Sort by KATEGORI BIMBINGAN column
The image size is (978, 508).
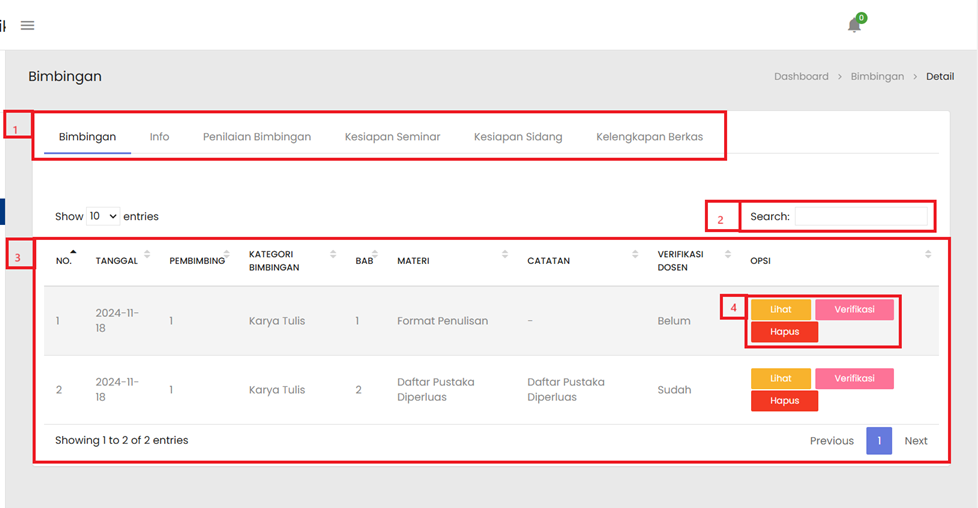click(x=333, y=254)
